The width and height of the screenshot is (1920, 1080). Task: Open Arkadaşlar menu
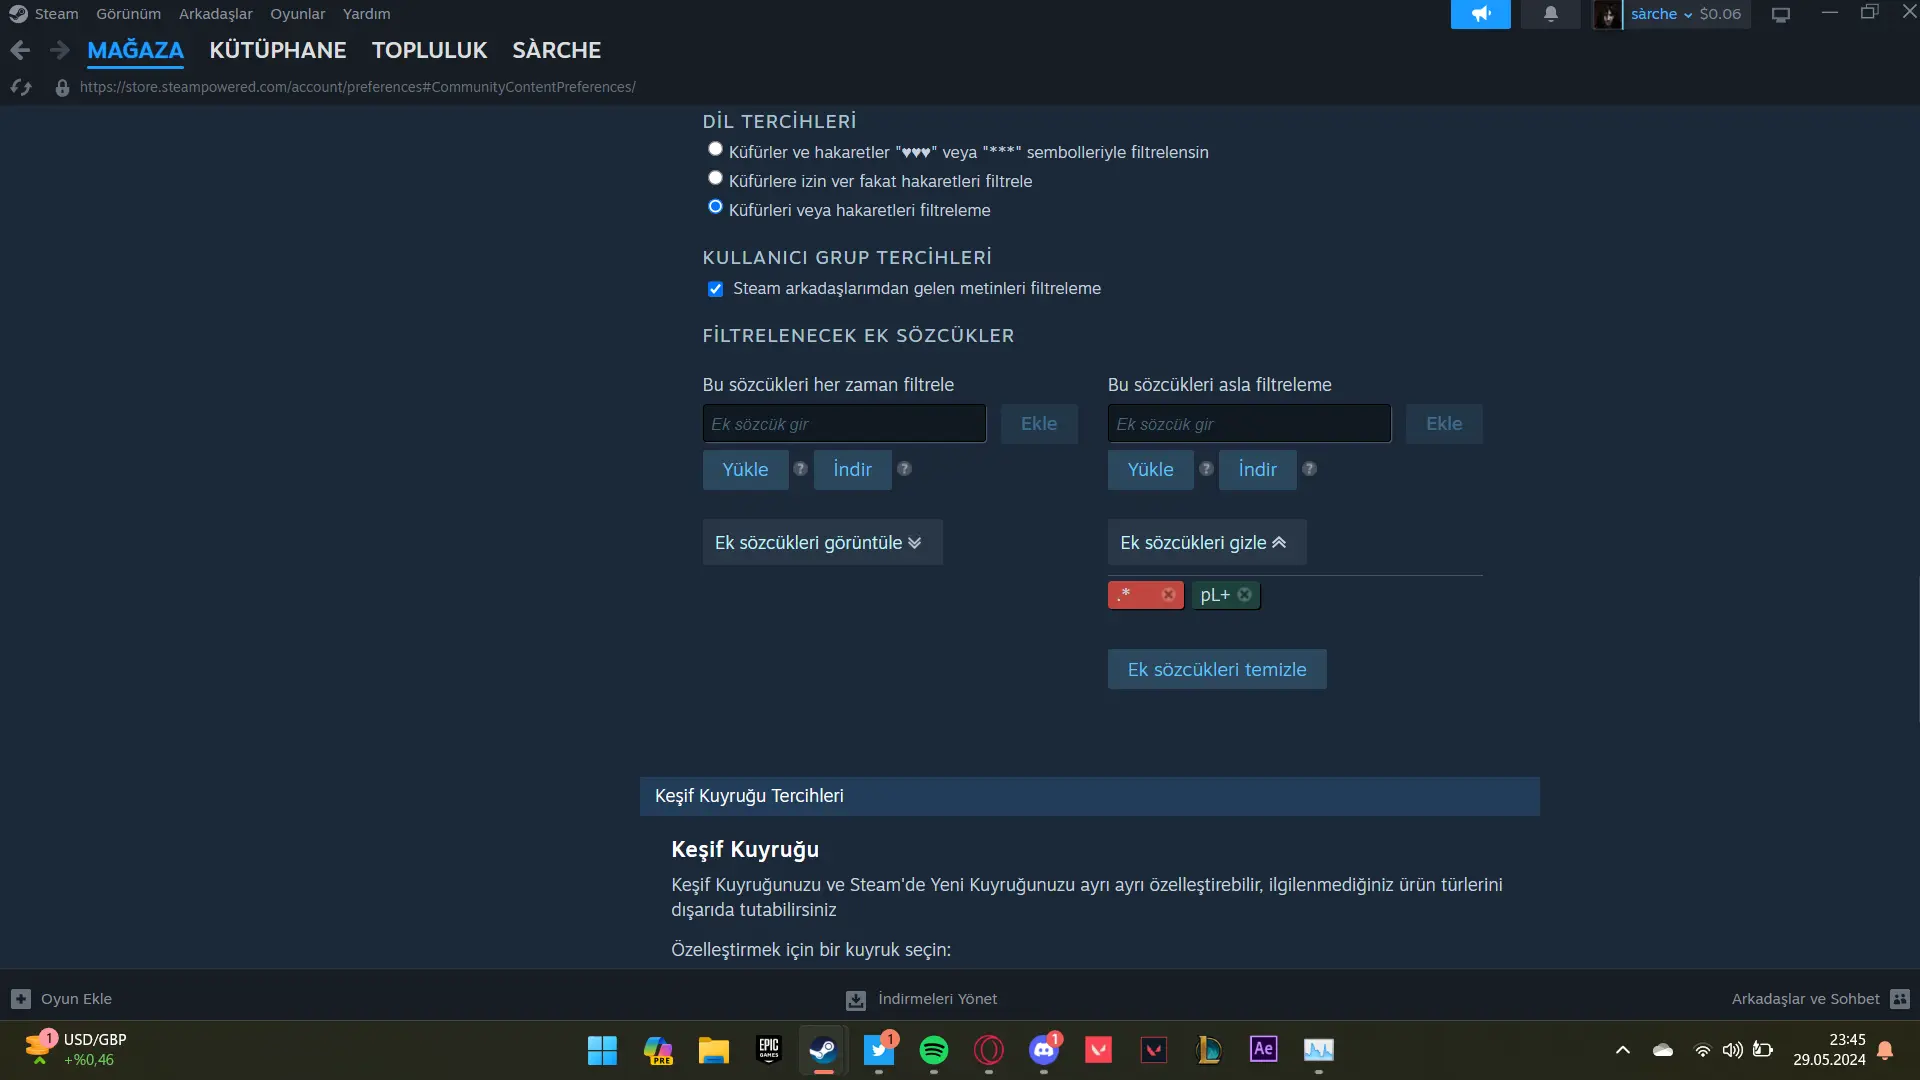click(x=215, y=14)
